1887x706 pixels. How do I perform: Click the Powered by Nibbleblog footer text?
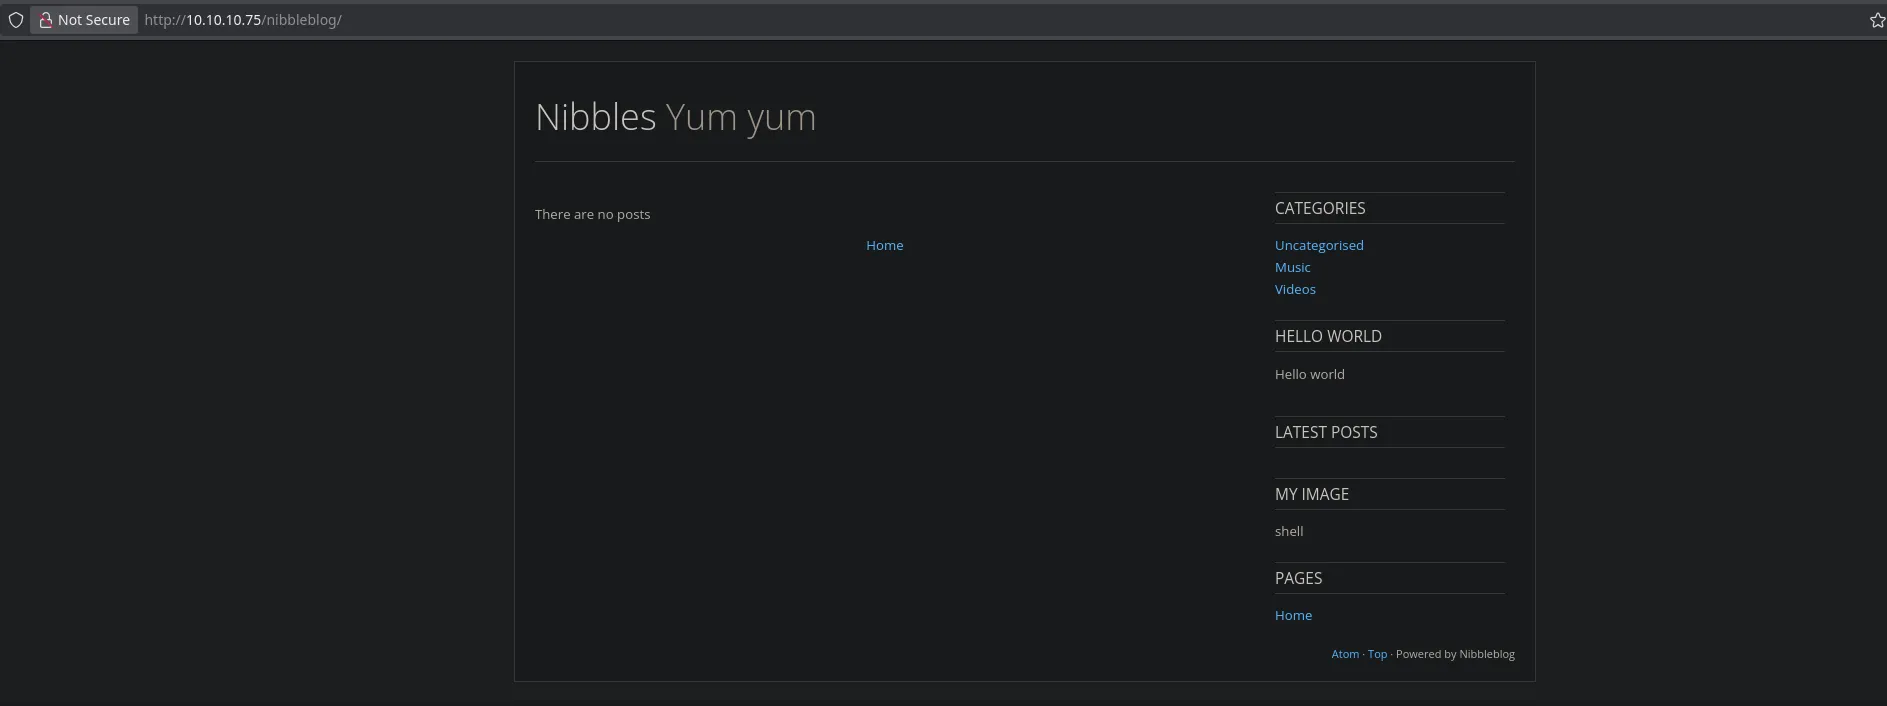click(x=1455, y=654)
